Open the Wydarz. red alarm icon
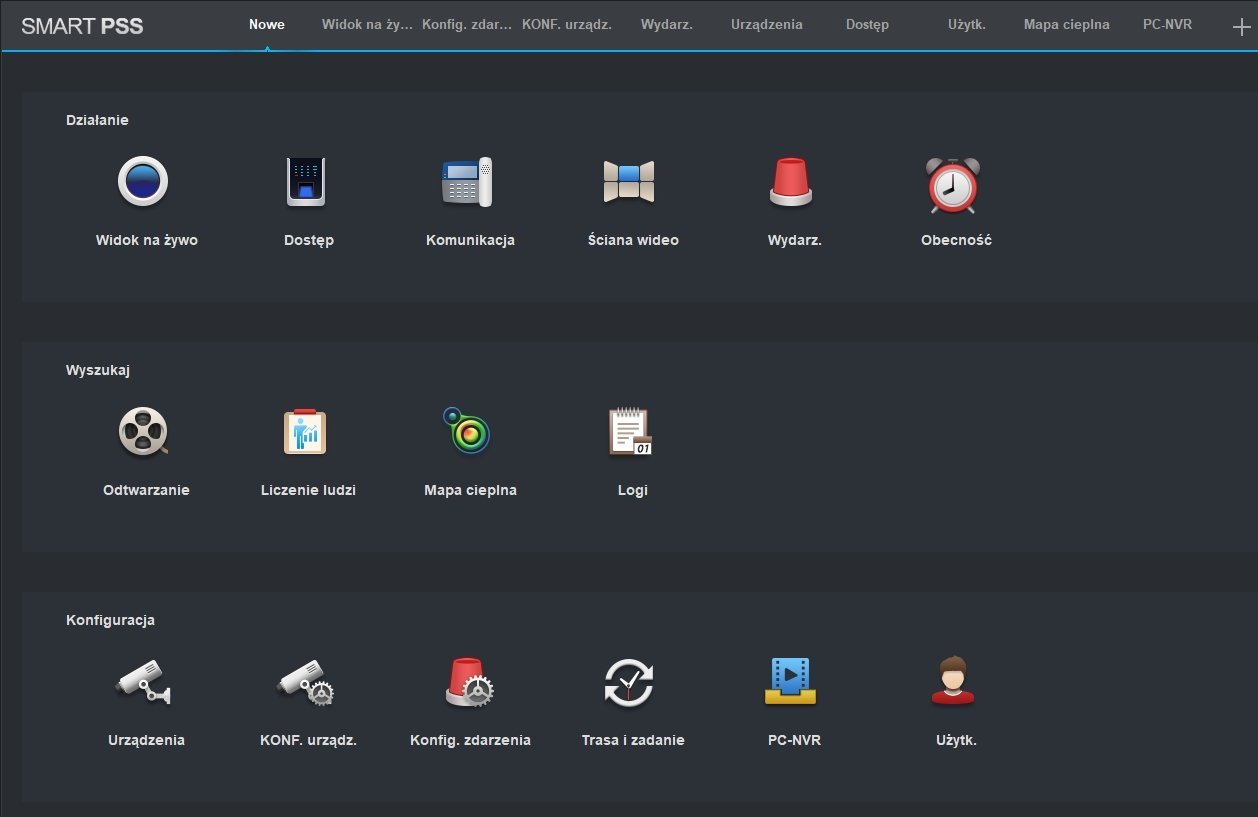Screen dimensions: 1258x817 click(x=791, y=182)
